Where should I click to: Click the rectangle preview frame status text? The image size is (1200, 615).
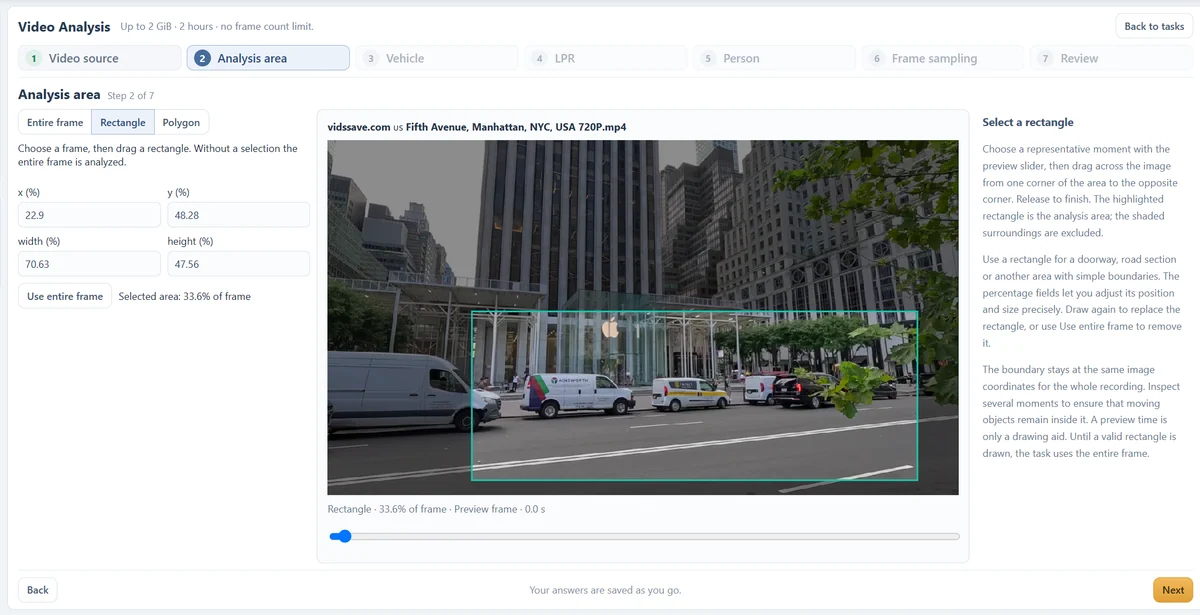point(436,509)
